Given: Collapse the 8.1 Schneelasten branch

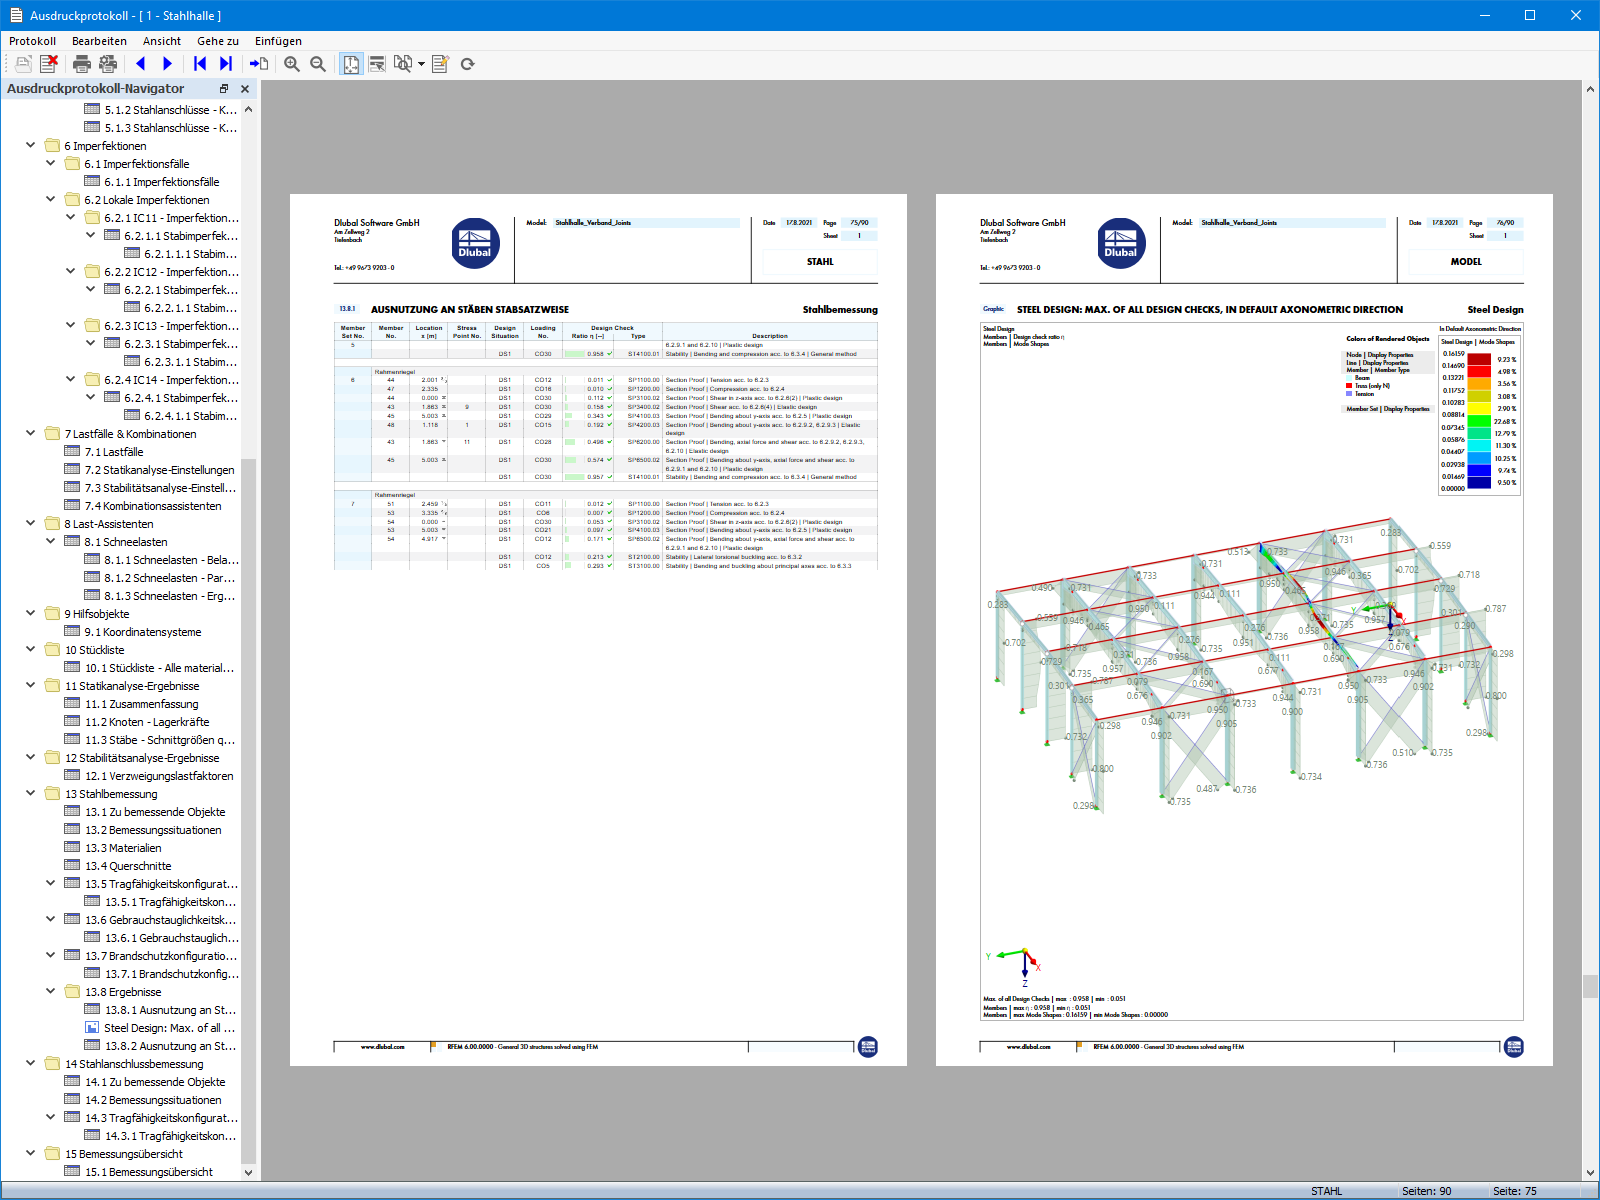Looking at the screenshot, I should (x=50, y=541).
